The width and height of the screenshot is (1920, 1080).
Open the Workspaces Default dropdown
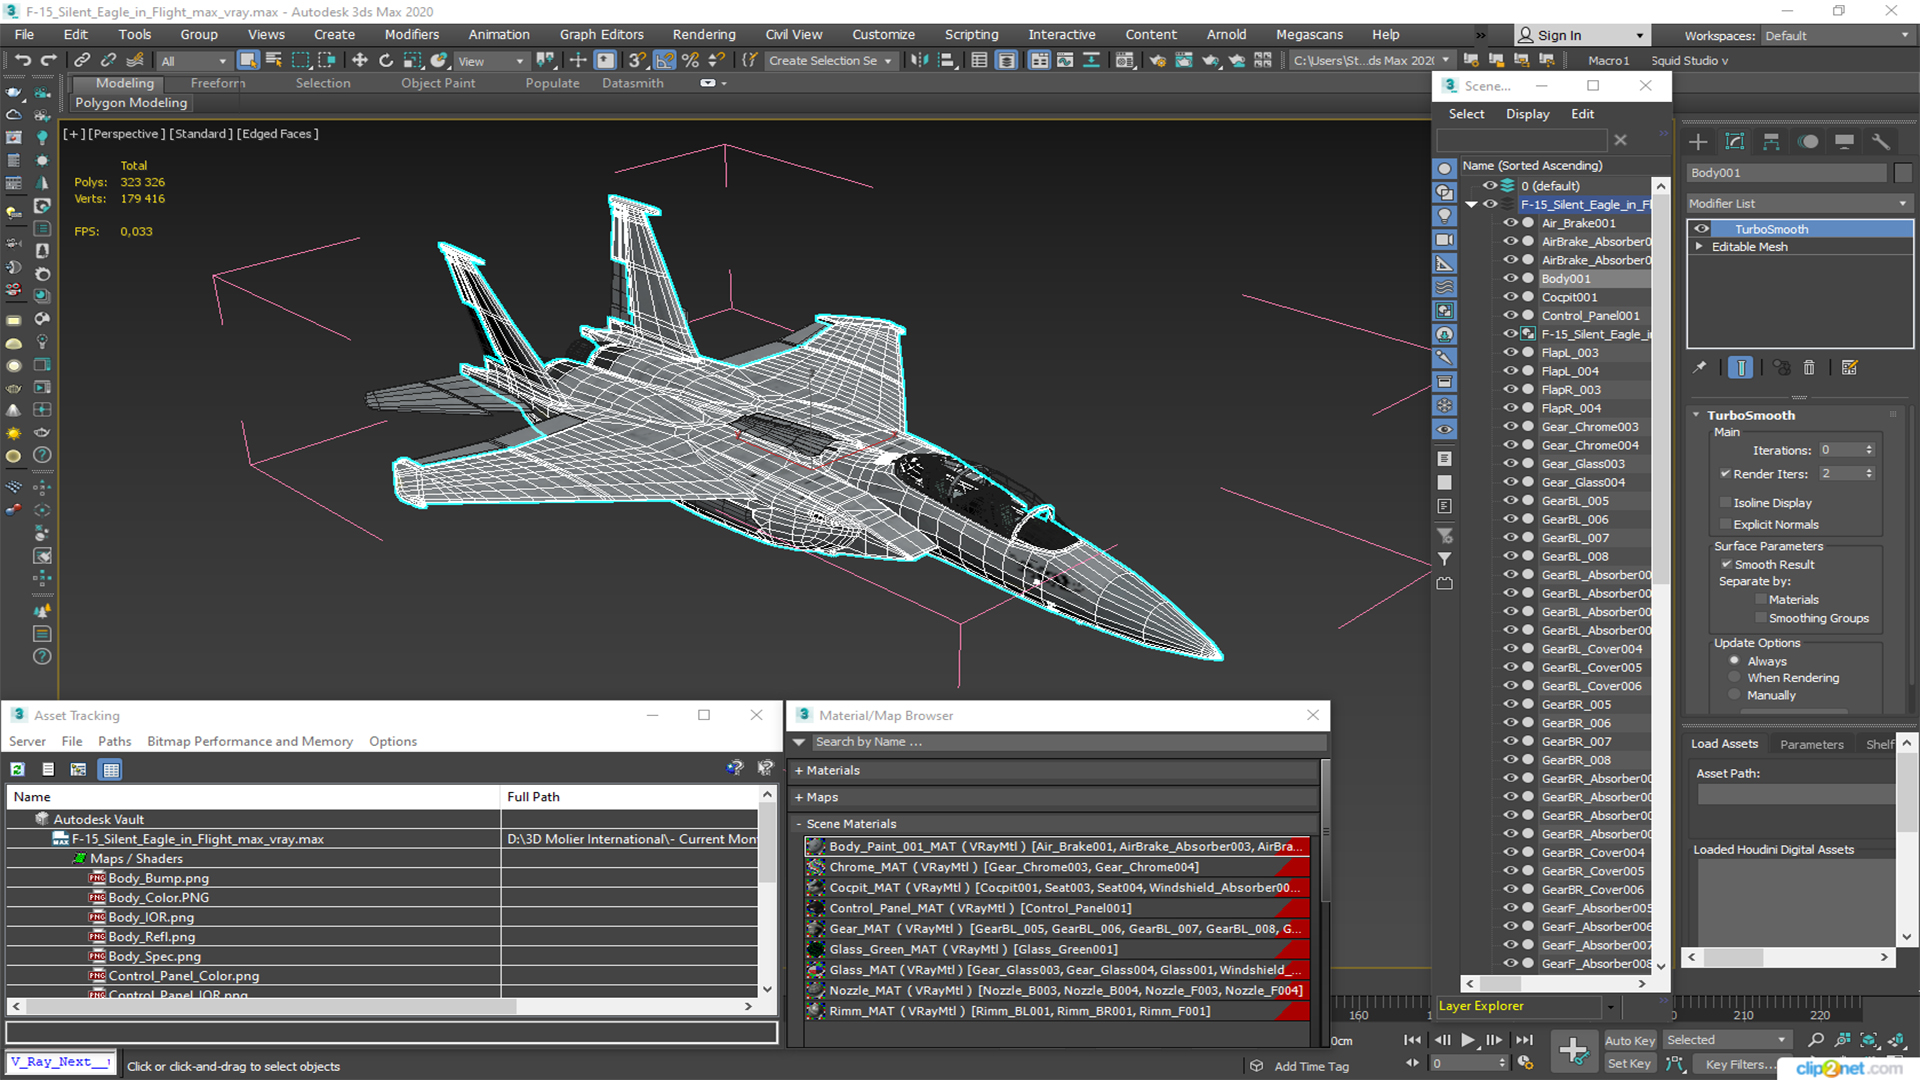(1837, 35)
